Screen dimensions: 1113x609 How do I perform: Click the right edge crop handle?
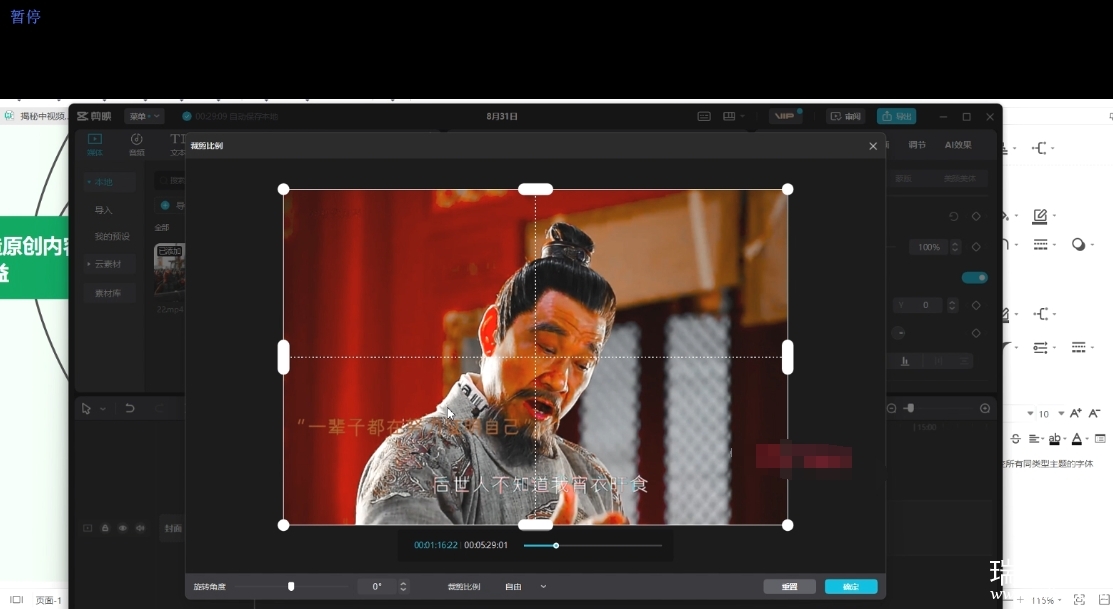pos(787,357)
